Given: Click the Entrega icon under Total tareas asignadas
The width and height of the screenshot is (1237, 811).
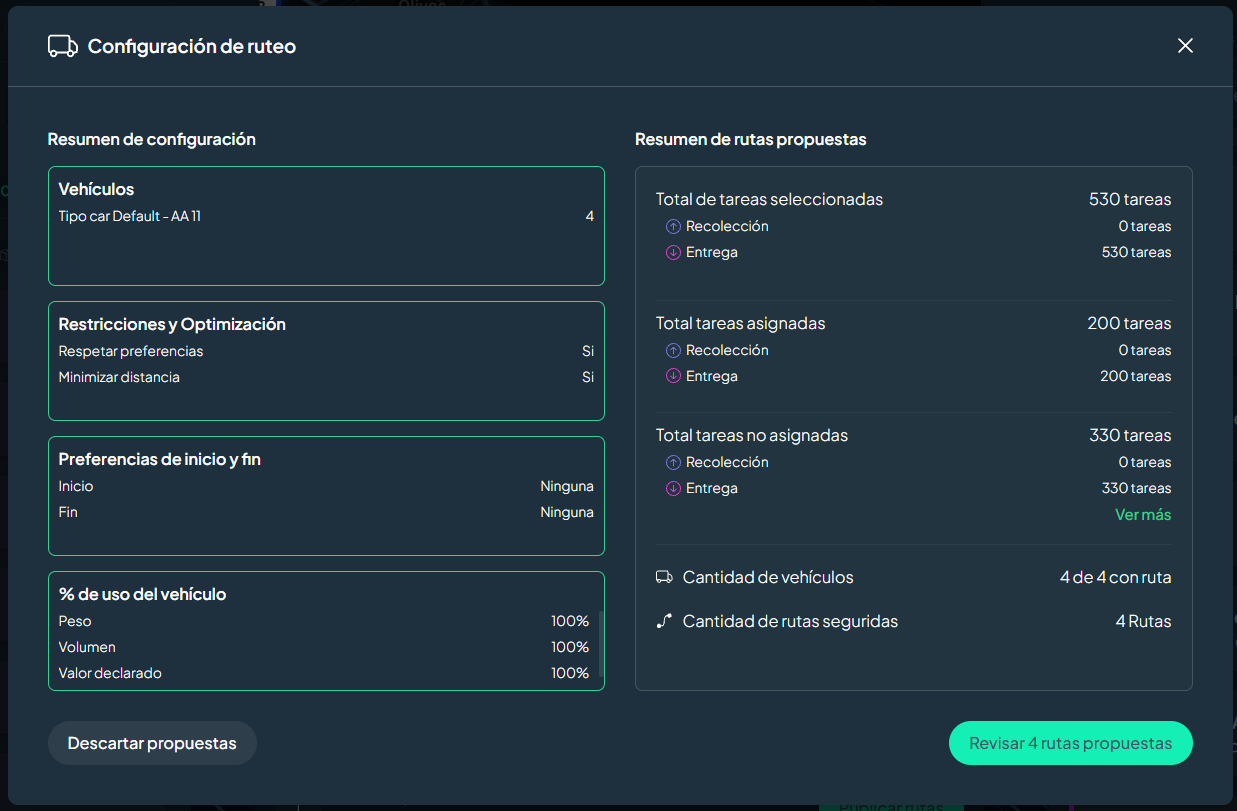Looking at the screenshot, I should 673,376.
